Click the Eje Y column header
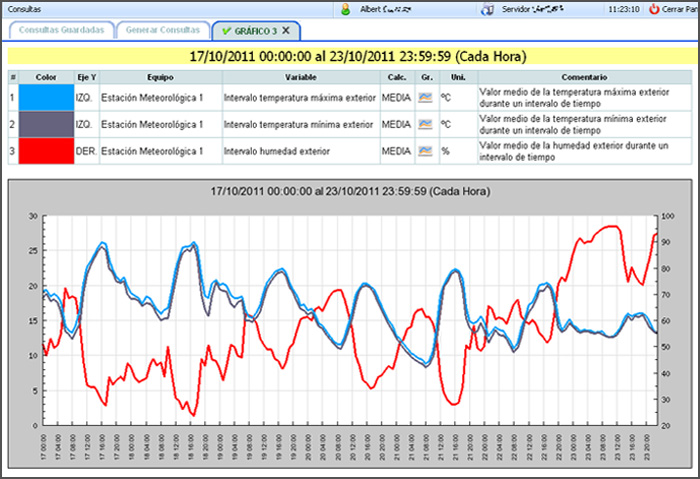The width and height of the screenshot is (700, 479). pyautogui.click(x=87, y=77)
